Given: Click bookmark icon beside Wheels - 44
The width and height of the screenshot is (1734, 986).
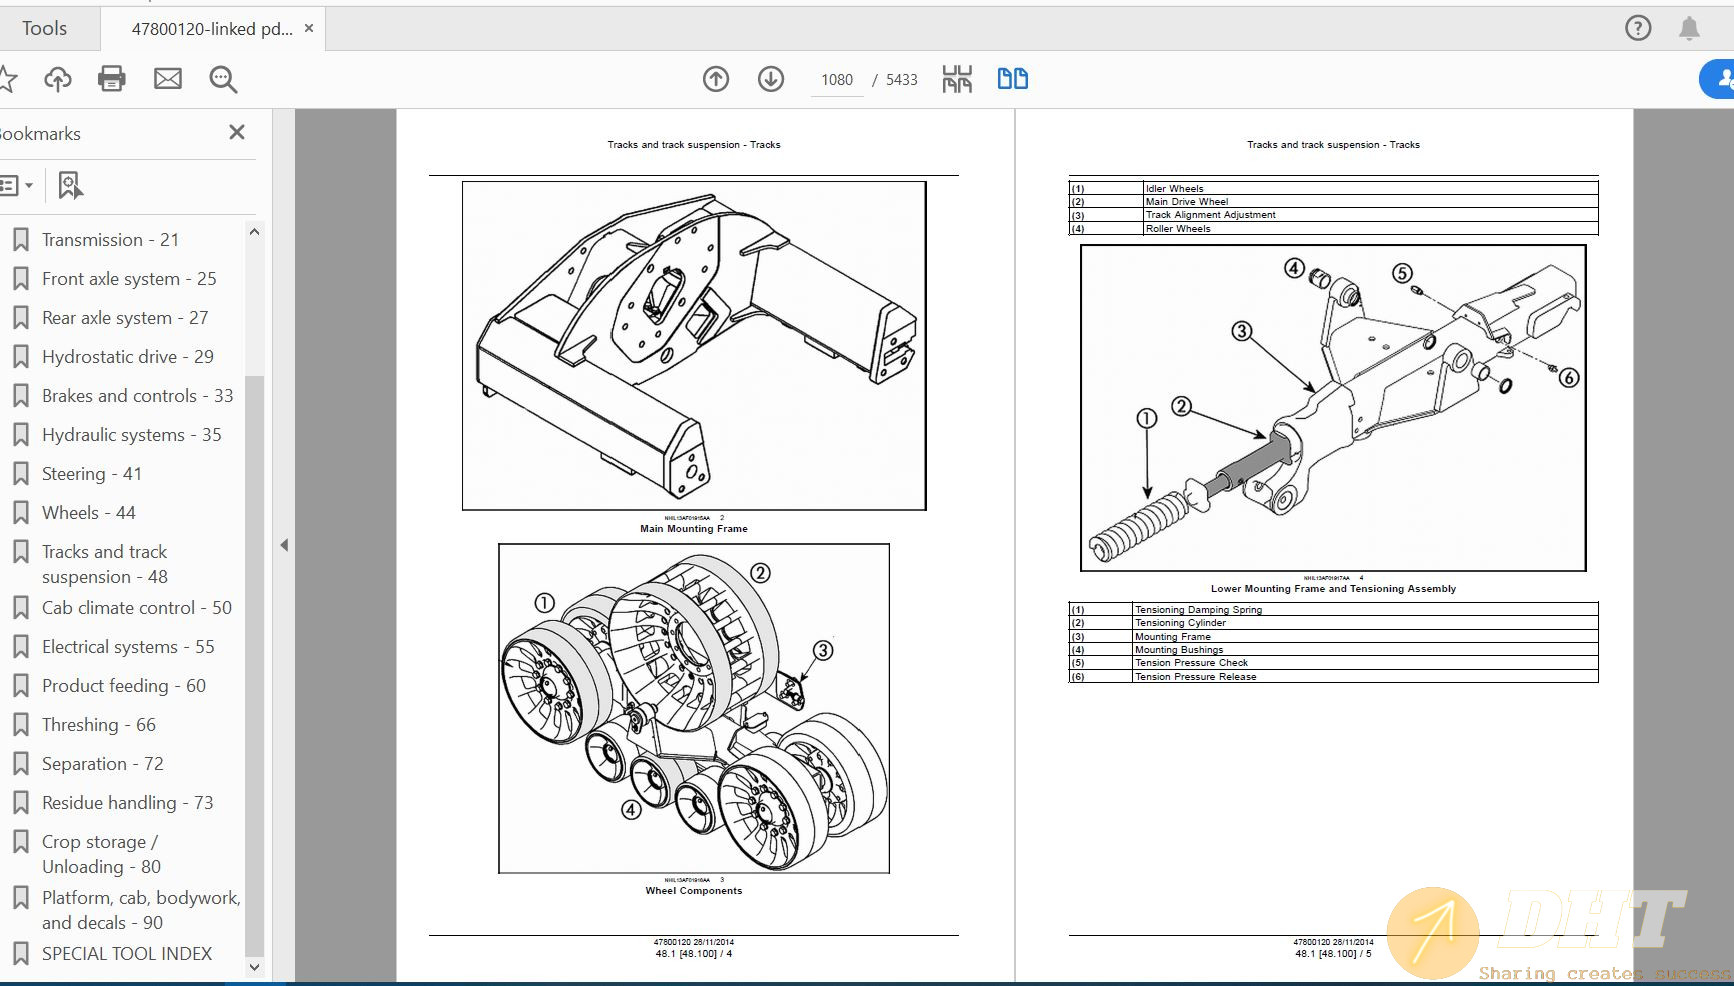Looking at the screenshot, I should pos(20,513).
